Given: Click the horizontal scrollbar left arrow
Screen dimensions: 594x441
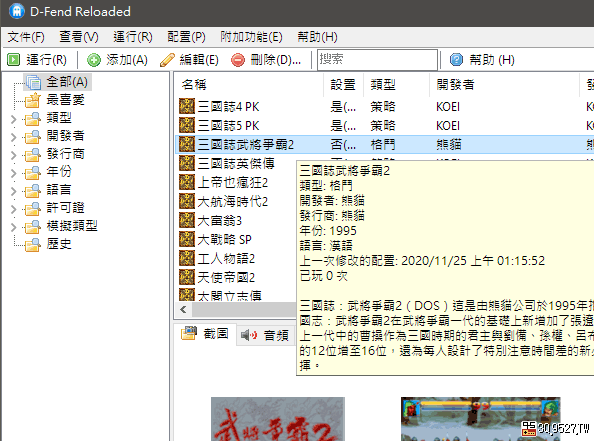Looking at the screenshot, I should (183, 310).
